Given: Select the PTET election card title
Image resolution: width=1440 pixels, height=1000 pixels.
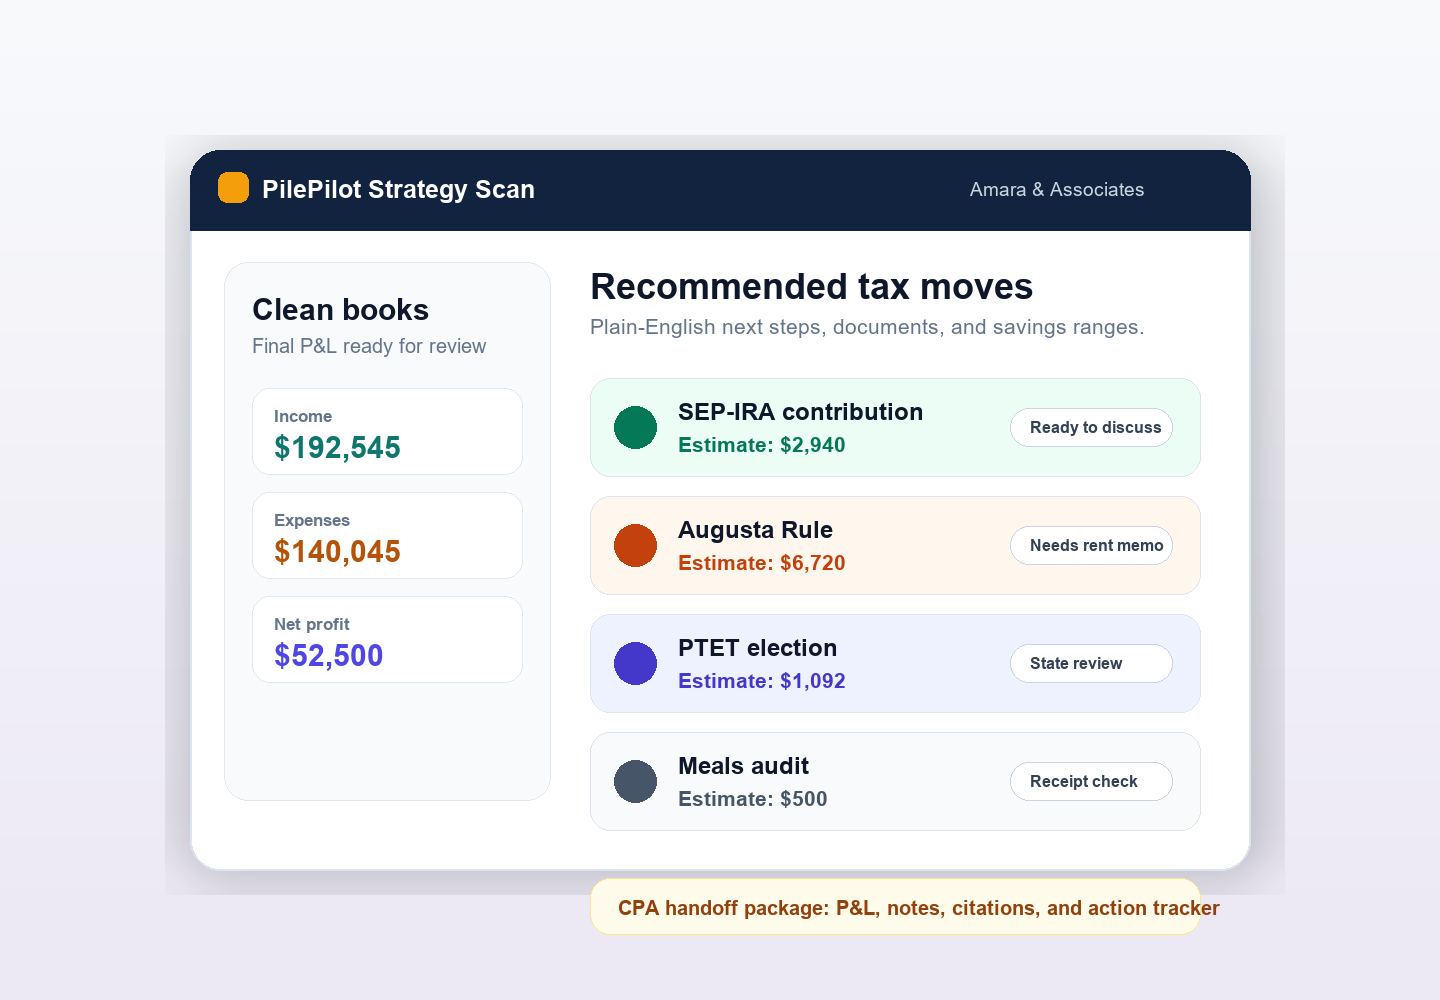Looking at the screenshot, I should (757, 648).
